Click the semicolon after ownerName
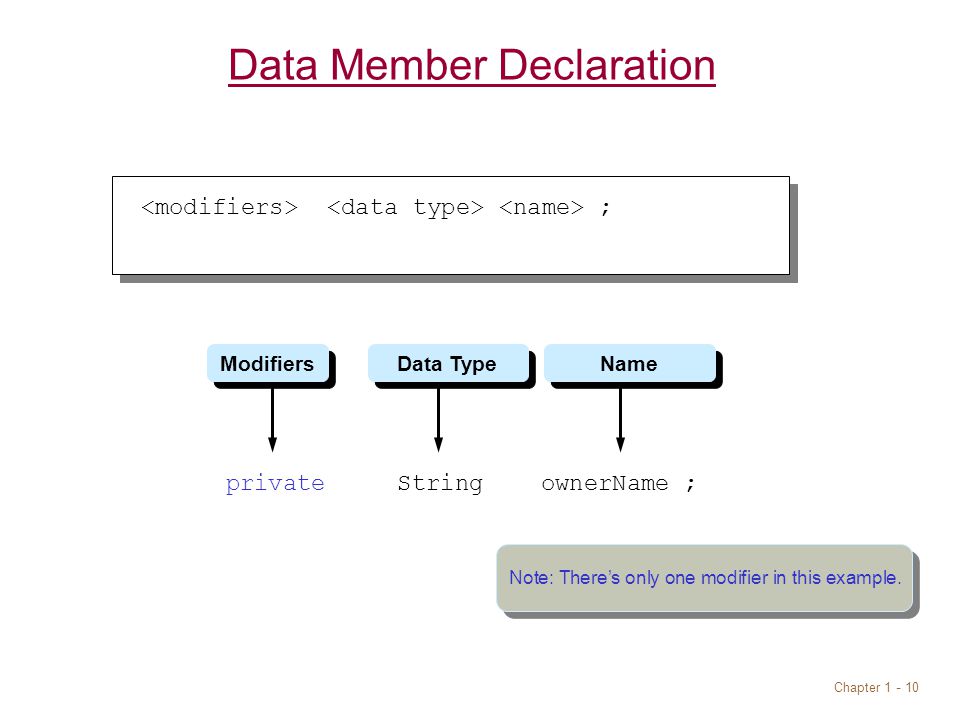960x720 pixels. tap(691, 484)
